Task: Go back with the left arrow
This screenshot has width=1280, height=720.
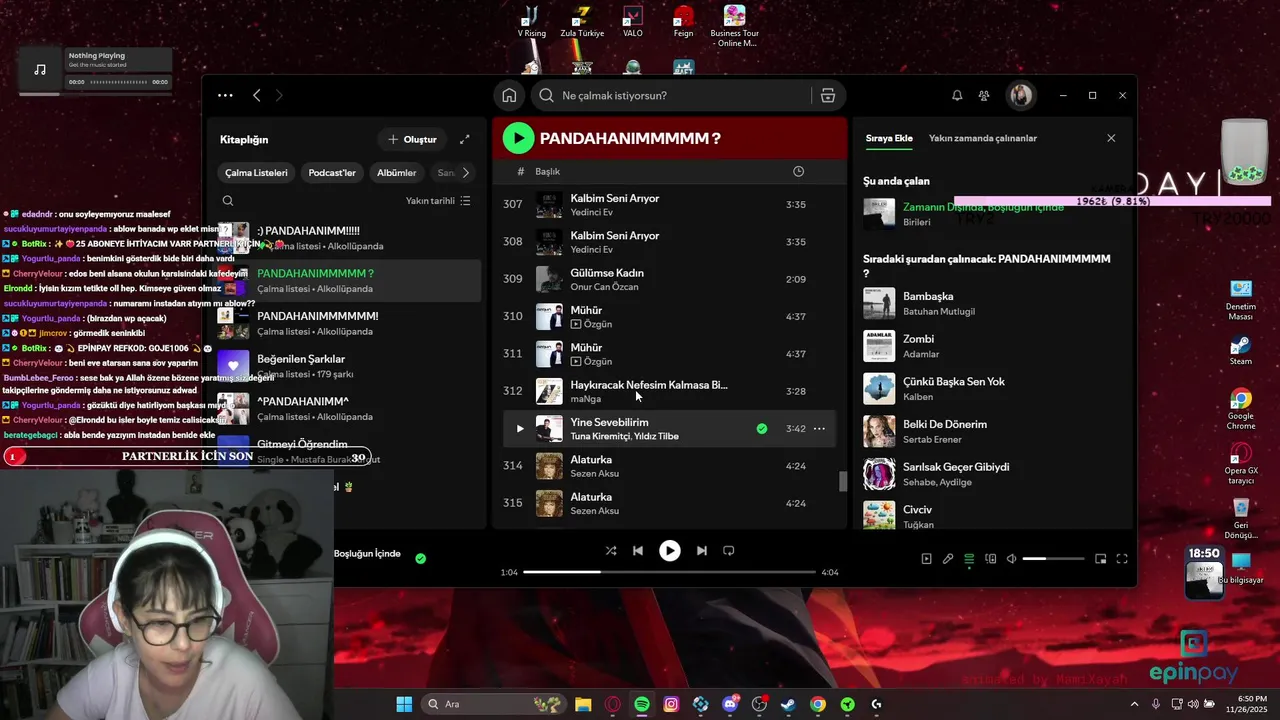Action: pyautogui.click(x=257, y=95)
